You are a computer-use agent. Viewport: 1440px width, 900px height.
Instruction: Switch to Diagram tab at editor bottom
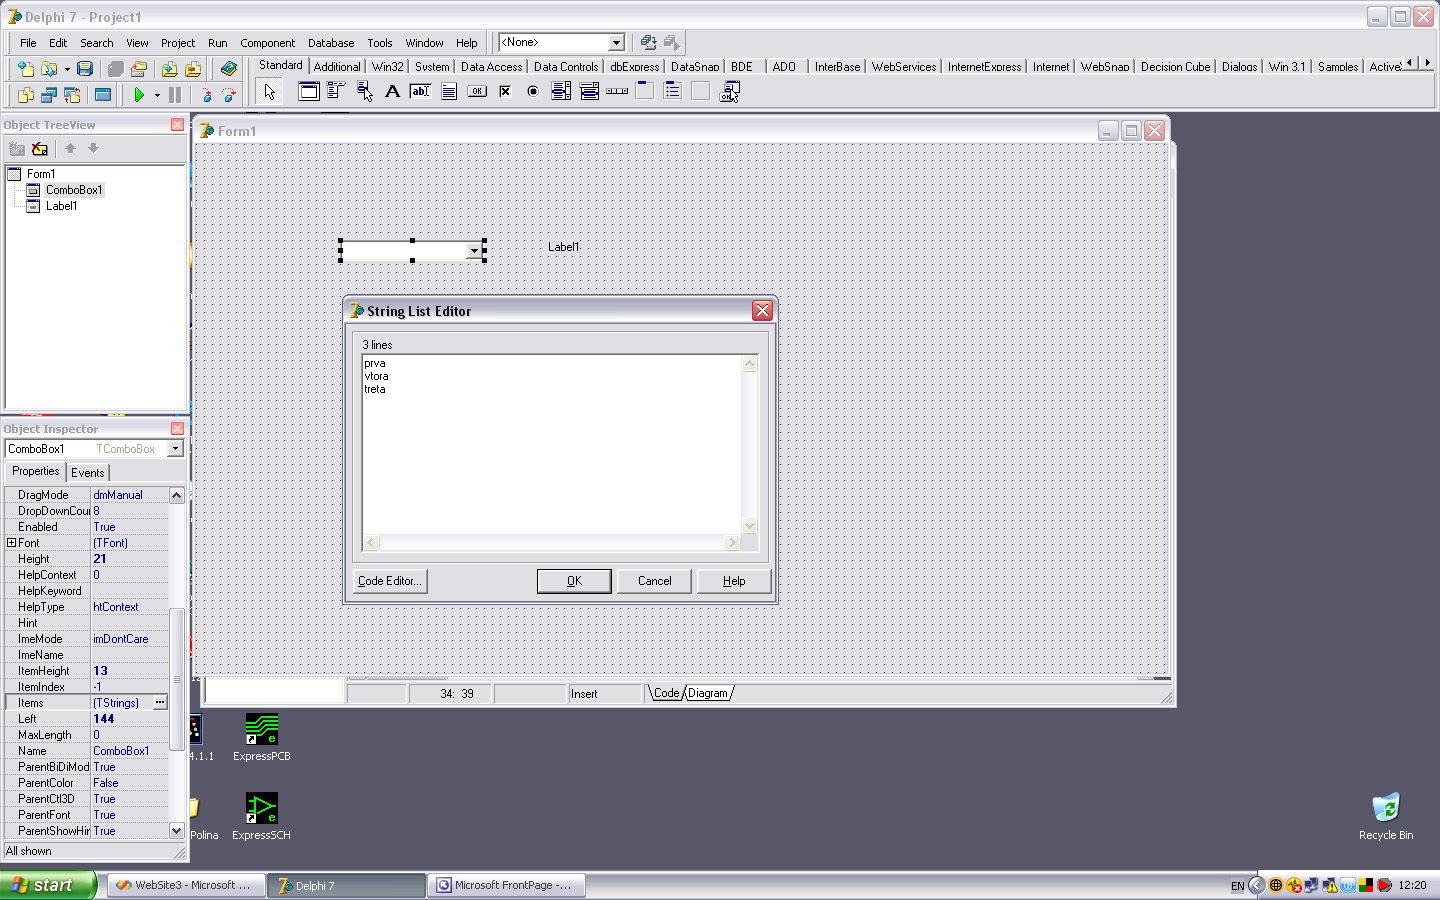(x=708, y=693)
